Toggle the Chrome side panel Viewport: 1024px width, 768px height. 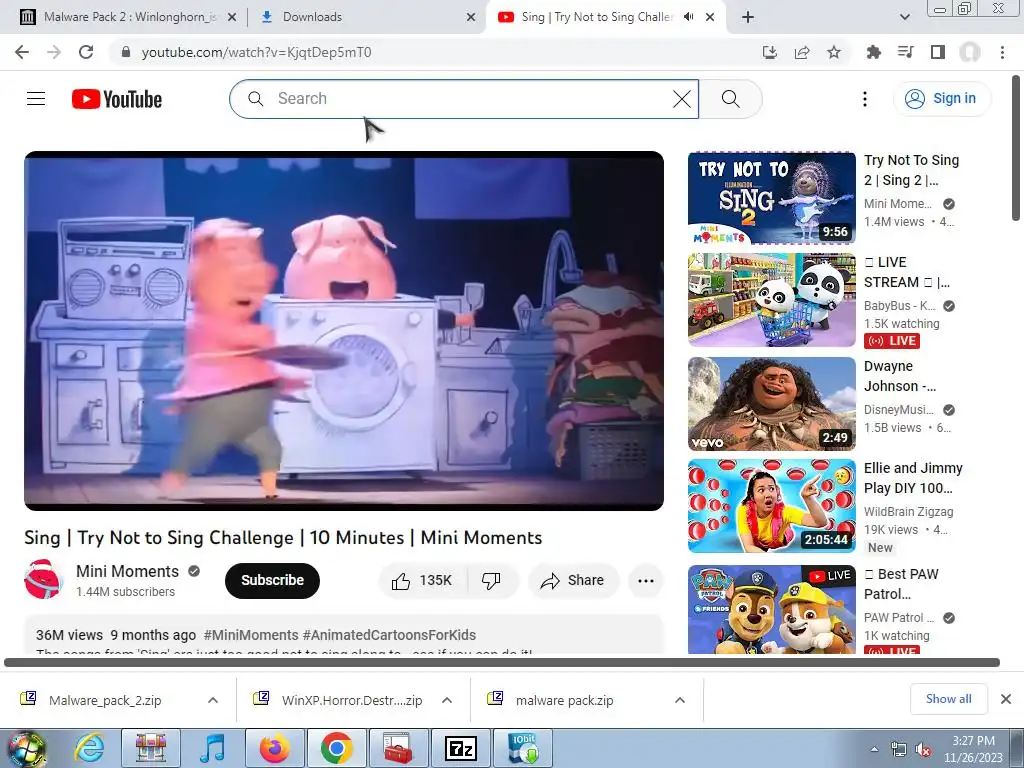coord(938,52)
